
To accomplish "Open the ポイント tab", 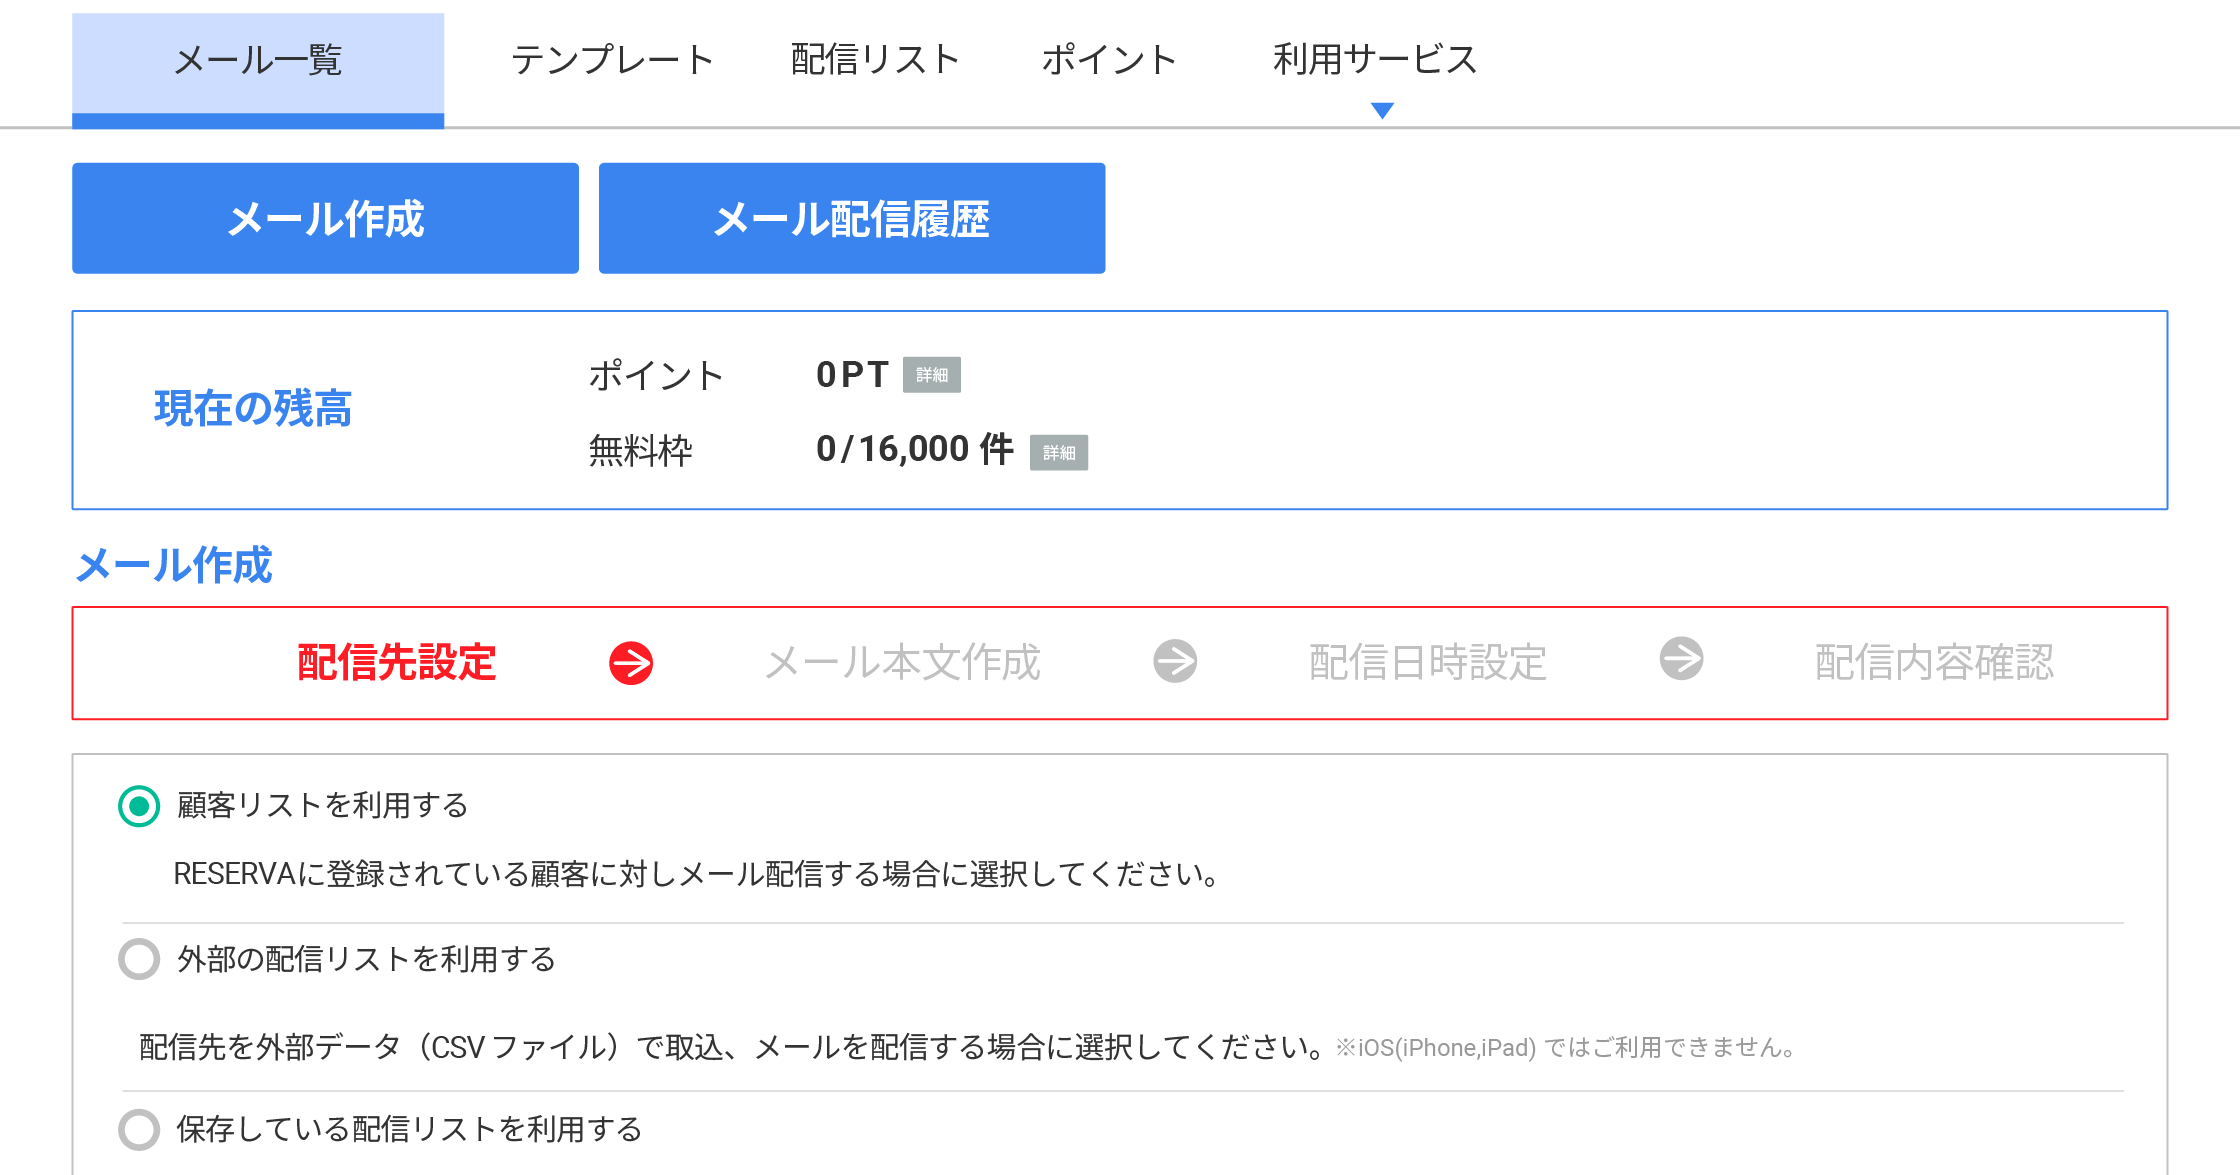I will [x=1109, y=60].
